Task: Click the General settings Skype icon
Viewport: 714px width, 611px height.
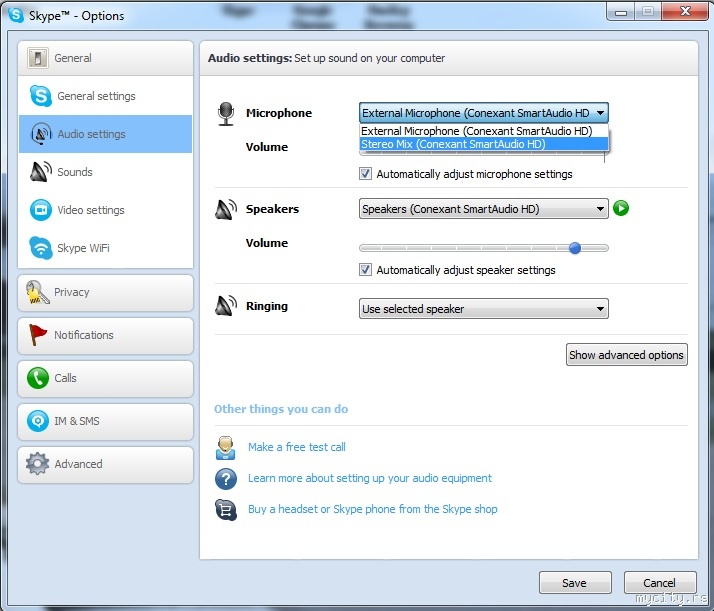Action: coord(41,96)
